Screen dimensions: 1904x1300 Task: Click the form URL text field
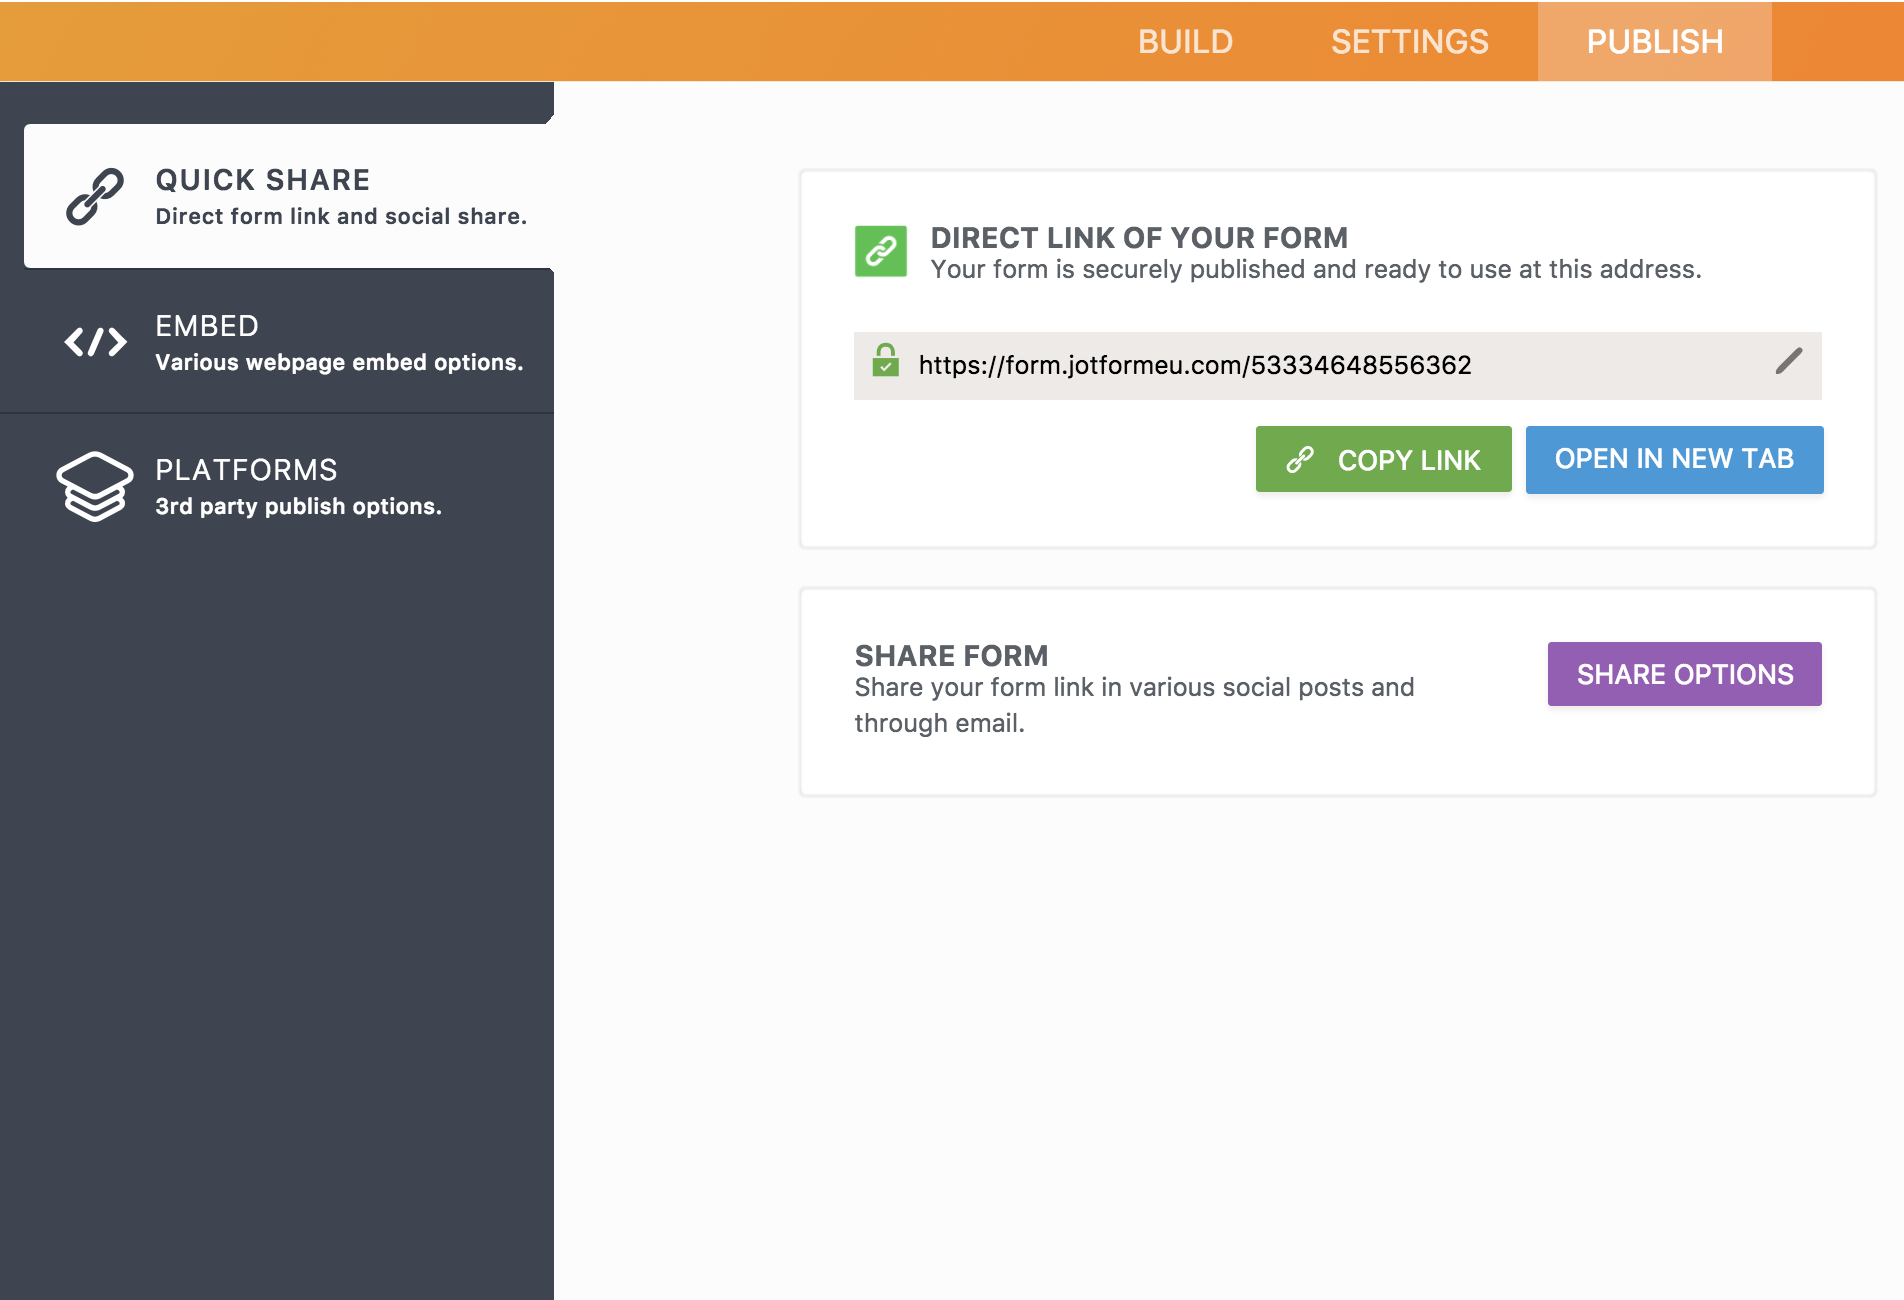pyautogui.click(x=1338, y=366)
